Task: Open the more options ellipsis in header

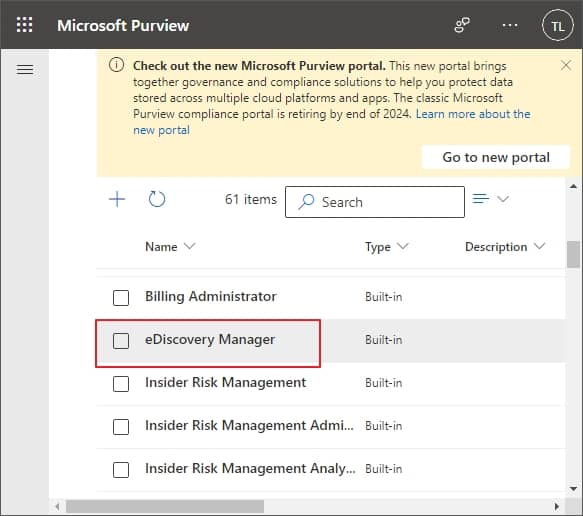Action: coord(510,25)
